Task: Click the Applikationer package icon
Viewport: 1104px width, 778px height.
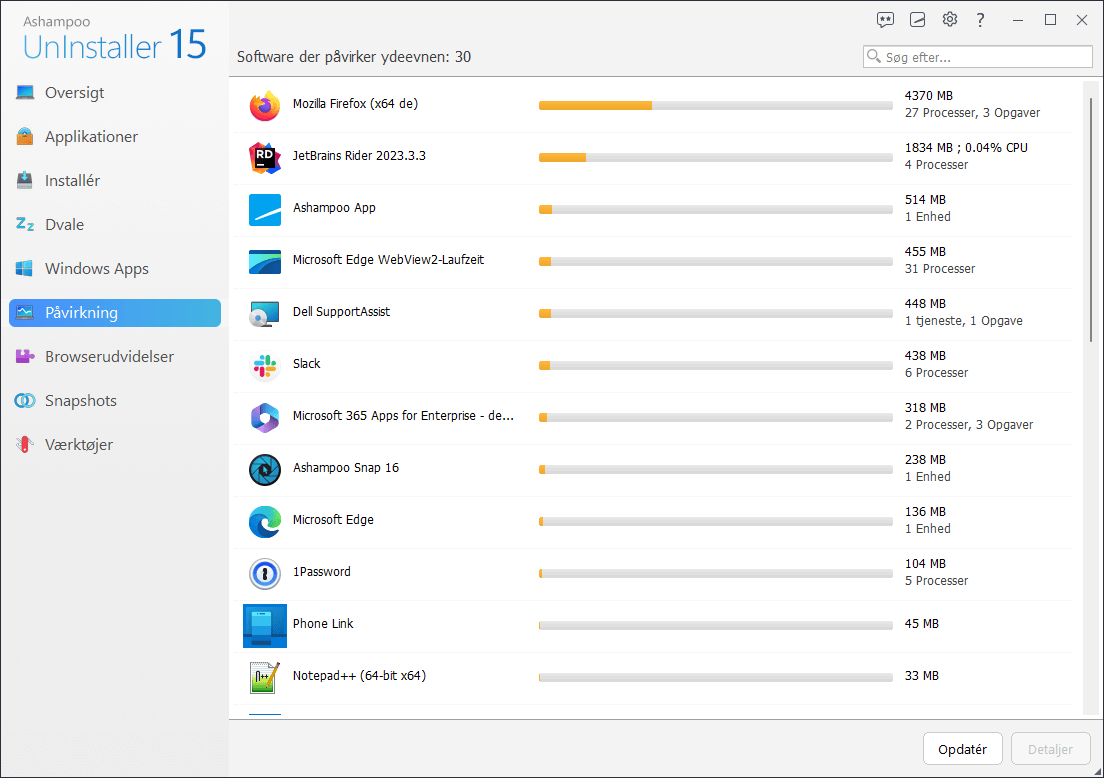Action: [x=25, y=137]
